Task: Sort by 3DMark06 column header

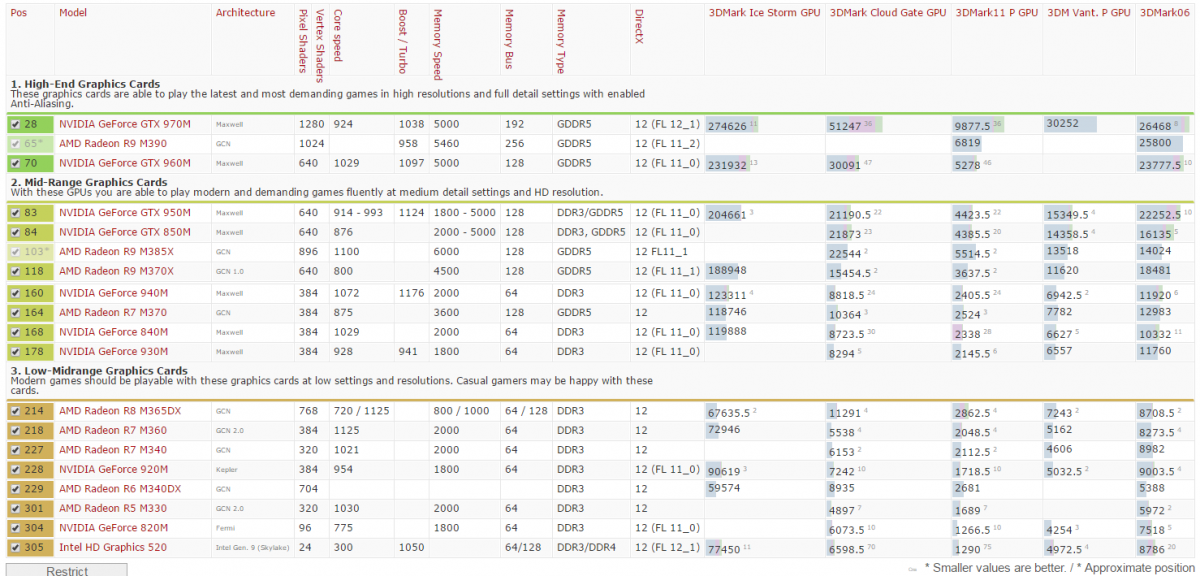Action: [x=1163, y=13]
